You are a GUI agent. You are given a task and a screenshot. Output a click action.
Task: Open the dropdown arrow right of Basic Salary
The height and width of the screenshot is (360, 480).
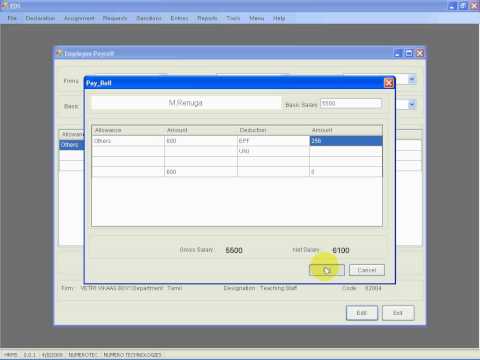(x=412, y=105)
